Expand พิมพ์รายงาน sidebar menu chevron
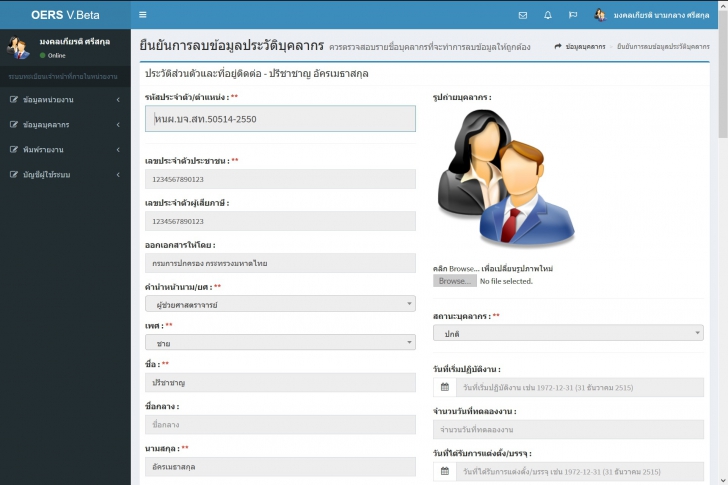 click(118, 149)
